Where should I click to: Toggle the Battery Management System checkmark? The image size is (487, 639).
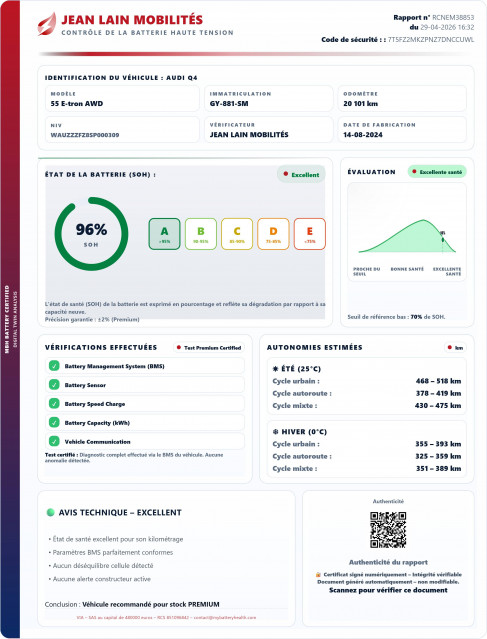(x=54, y=366)
